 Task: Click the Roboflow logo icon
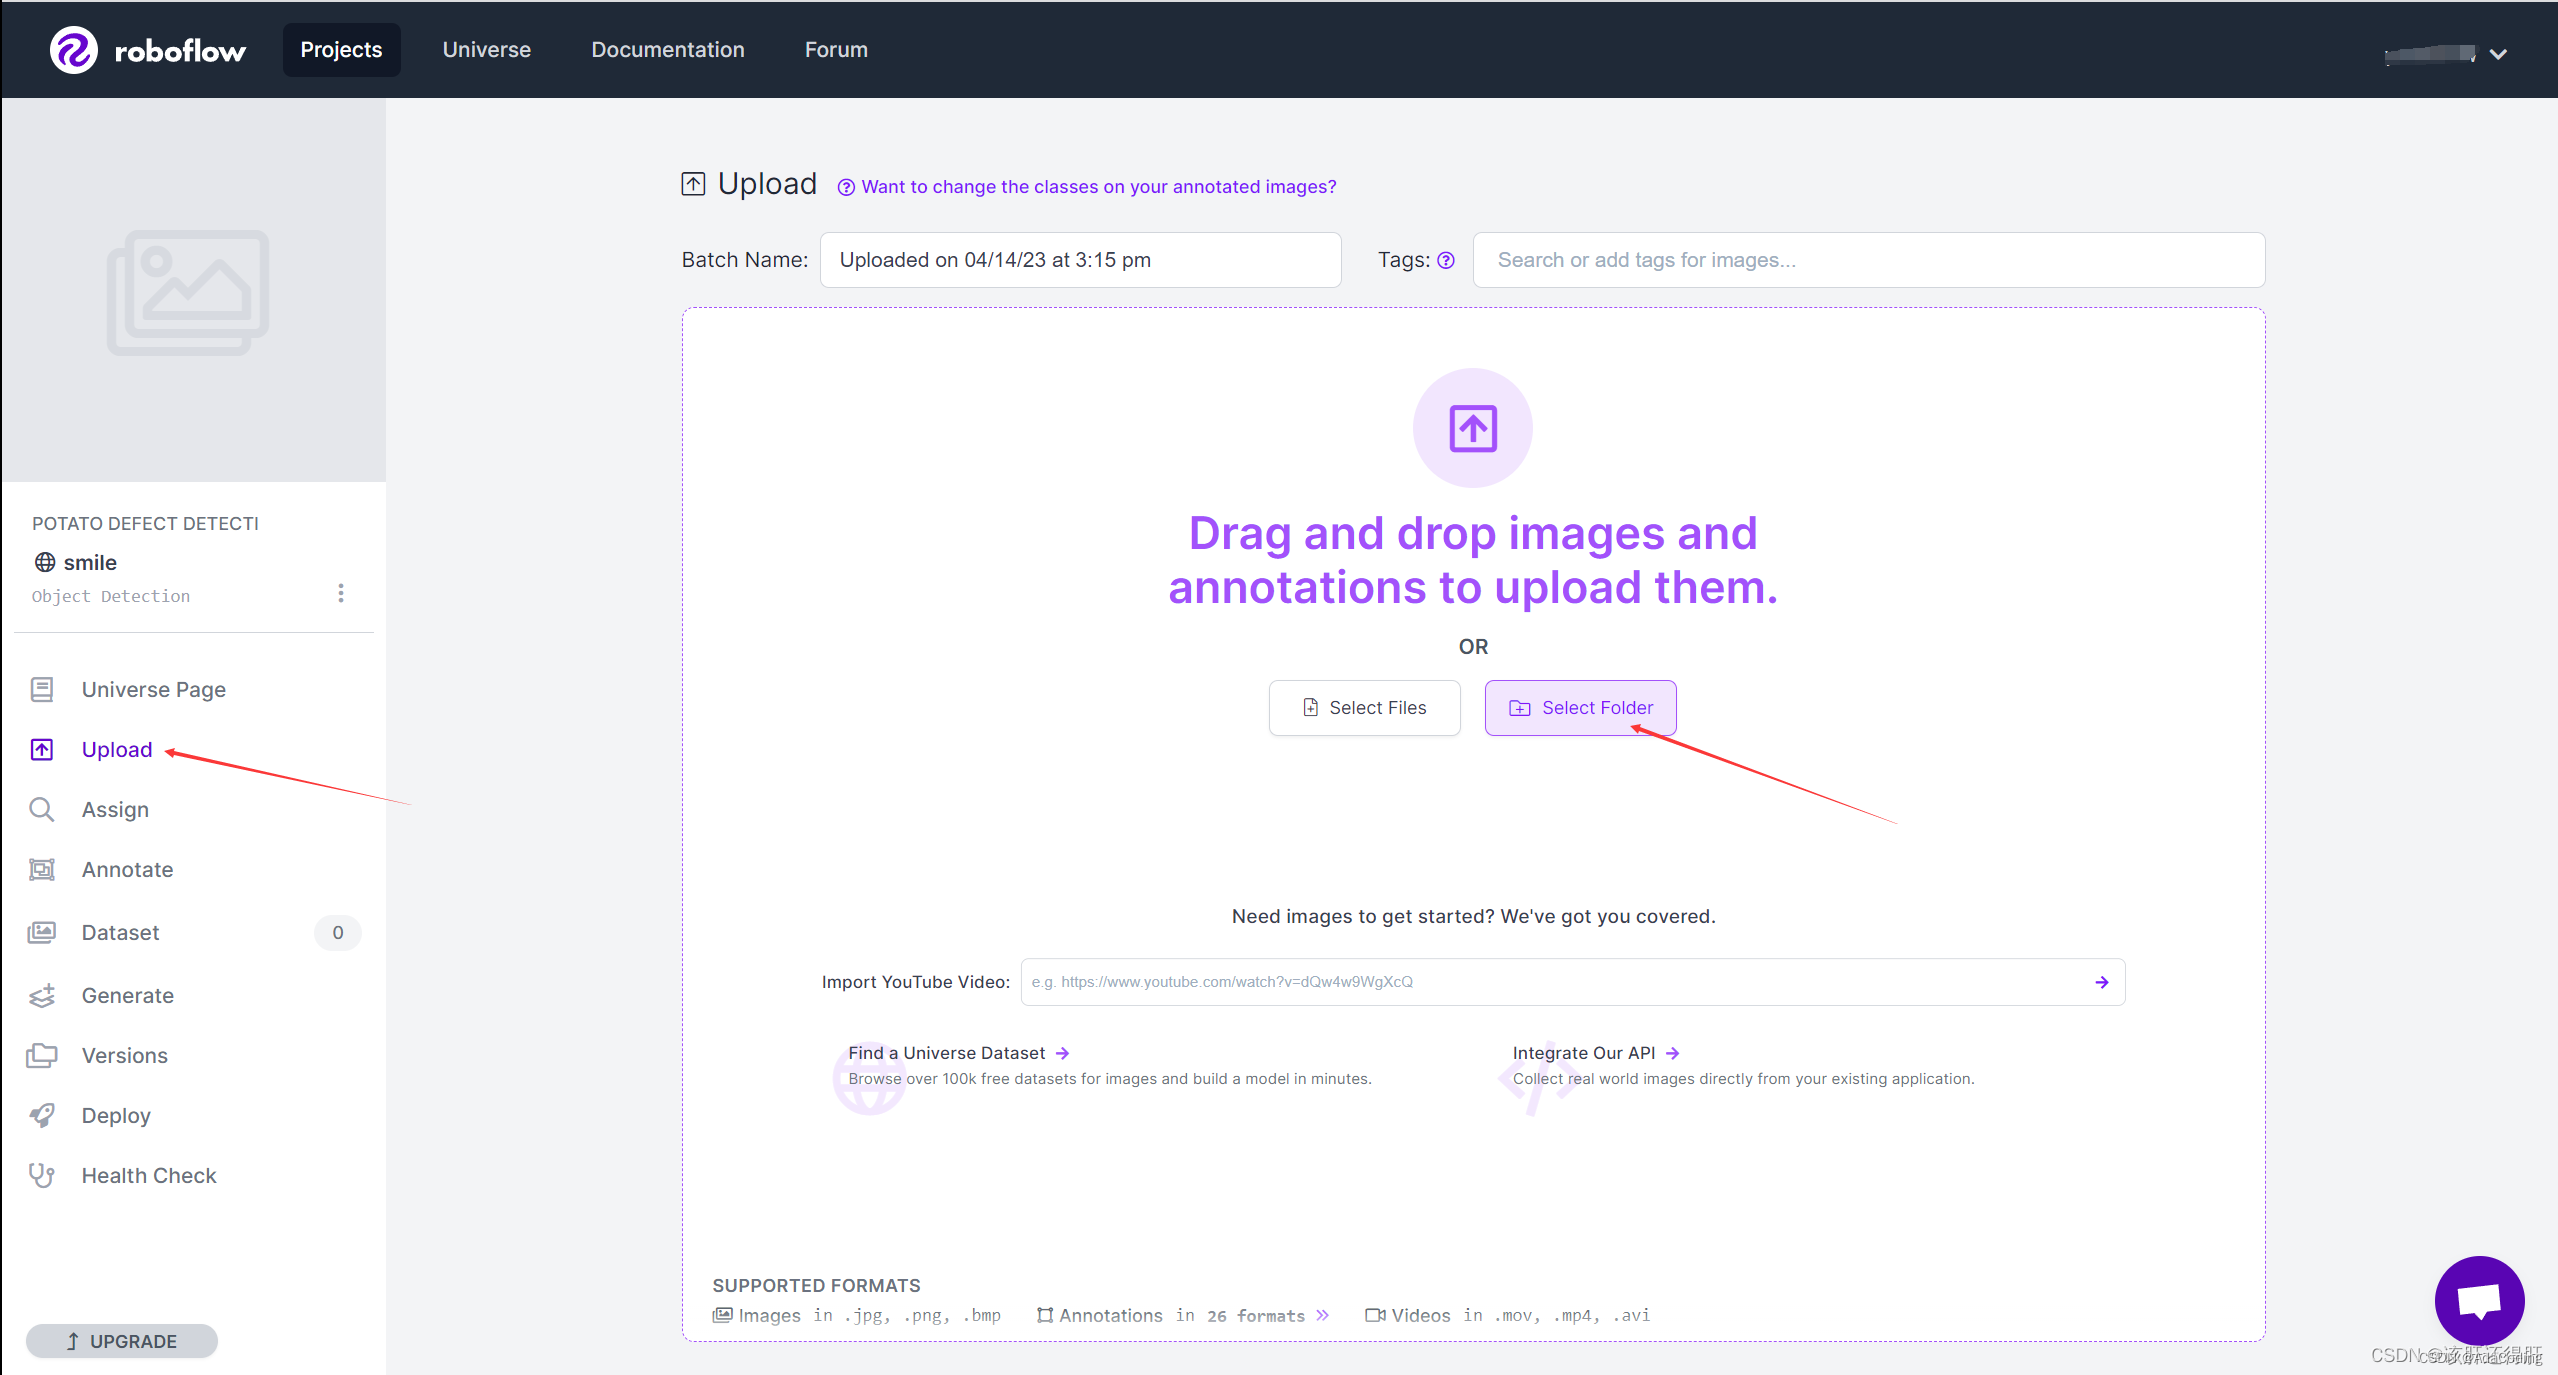pos(73,50)
